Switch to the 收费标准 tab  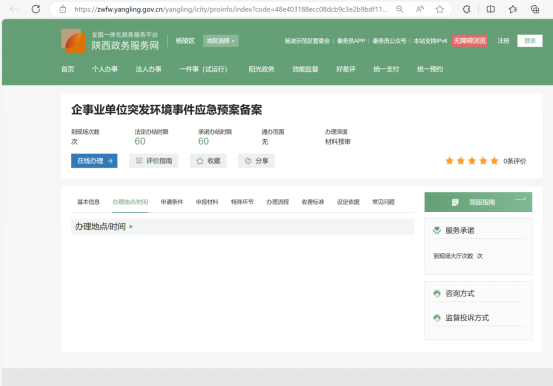[x=313, y=202]
